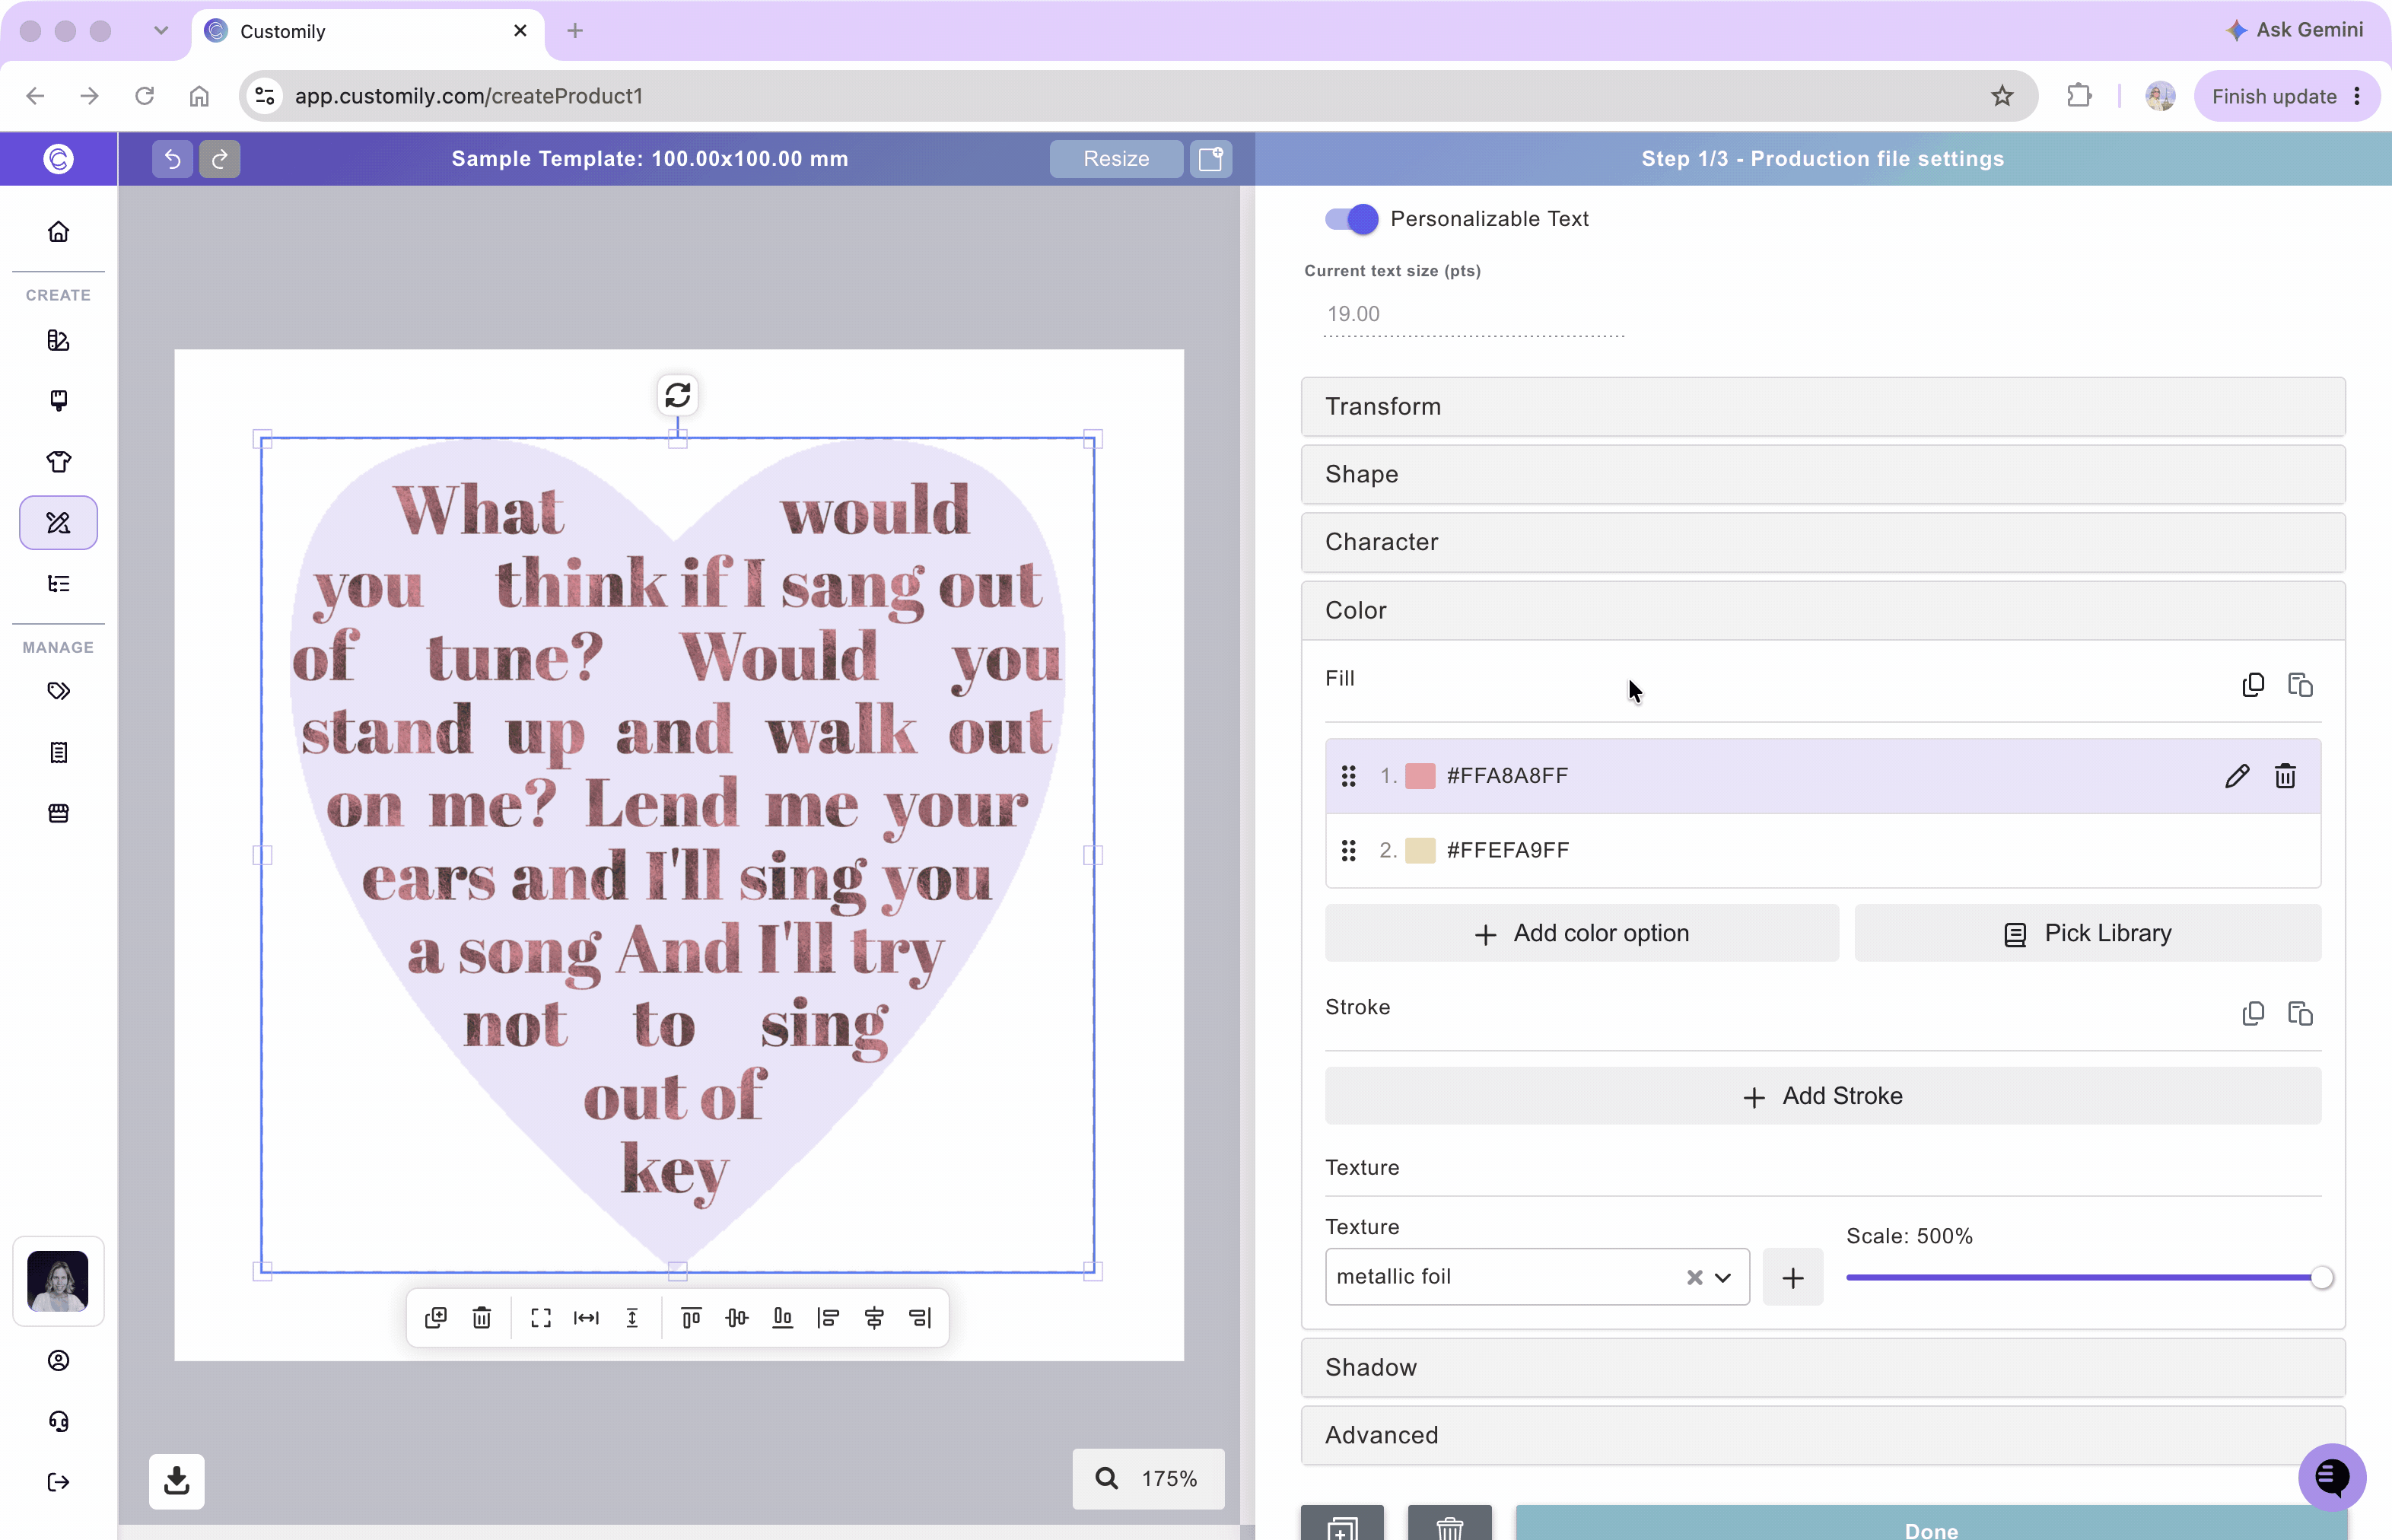This screenshot has height=1540, width=2392.
Task: Click the Add Stroke button
Action: pyautogui.click(x=1823, y=1096)
